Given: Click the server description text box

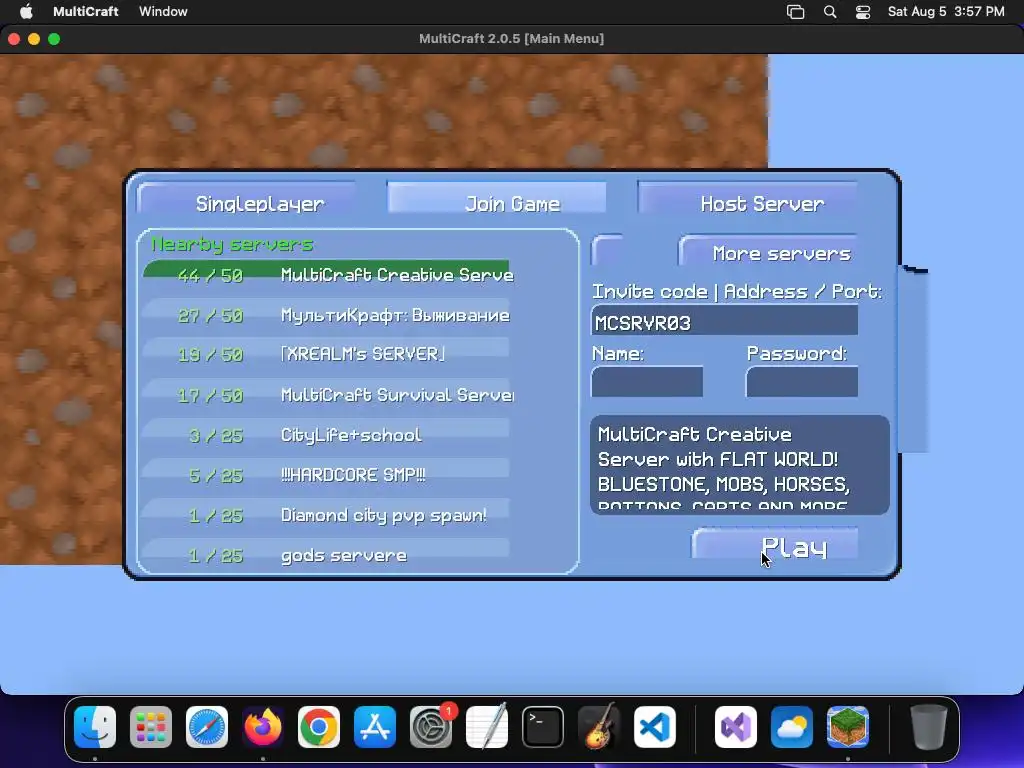Looking at the screenshot, I should tap(740, 465).
